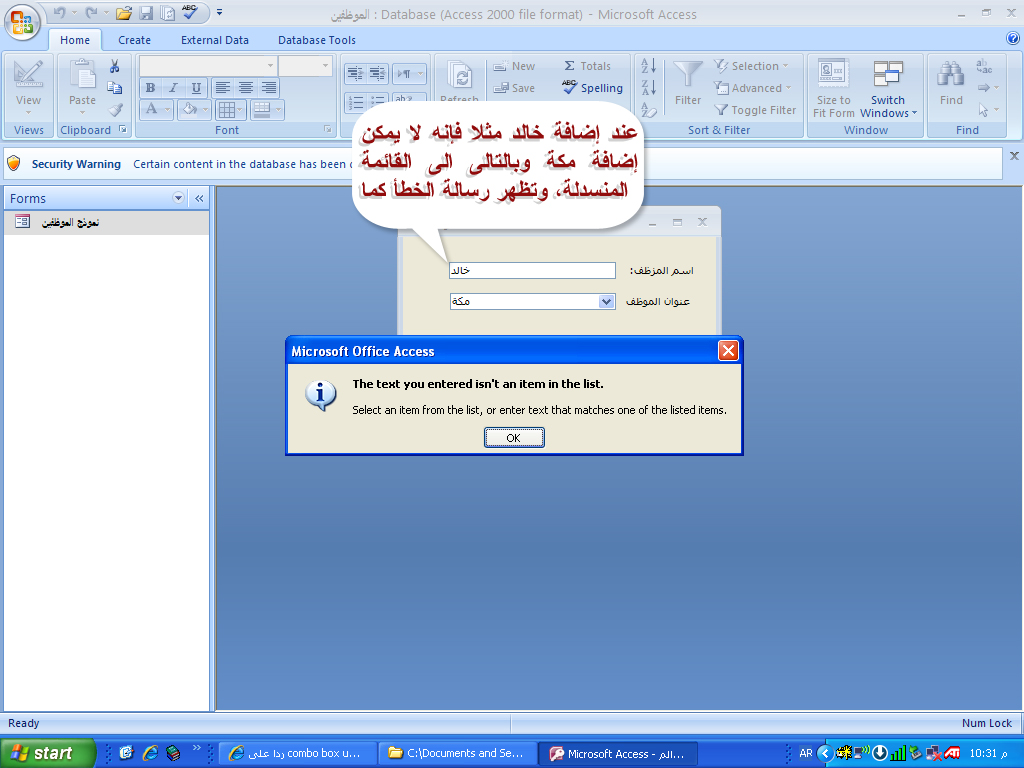Toggle Align Text Left
Screen dimensions: 1024x768
point(223,88)
